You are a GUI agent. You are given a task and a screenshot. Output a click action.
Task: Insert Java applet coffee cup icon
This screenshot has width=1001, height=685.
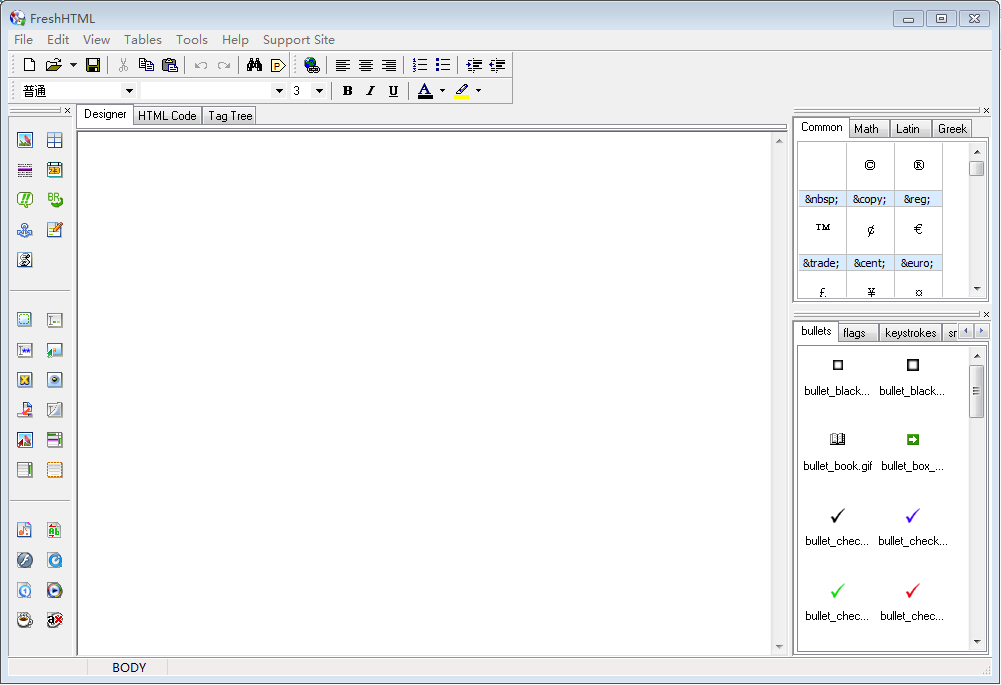pyautogui.click(x=25, y=620)
